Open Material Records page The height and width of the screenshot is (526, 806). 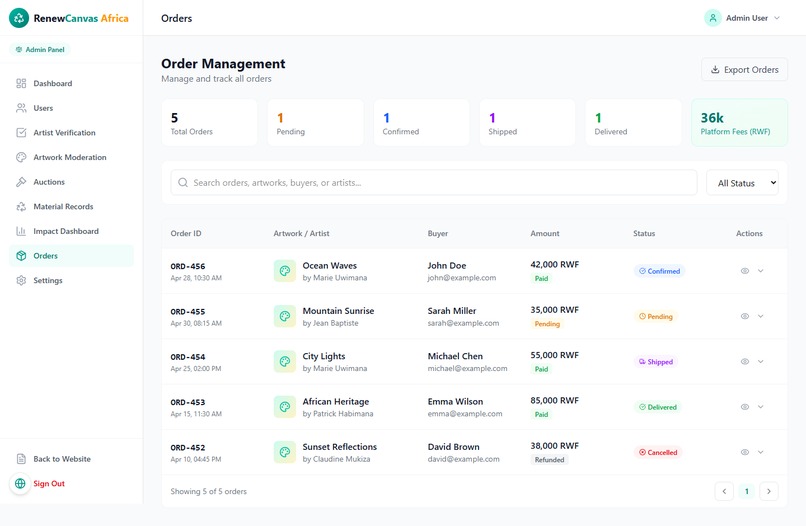click(71, 207)
